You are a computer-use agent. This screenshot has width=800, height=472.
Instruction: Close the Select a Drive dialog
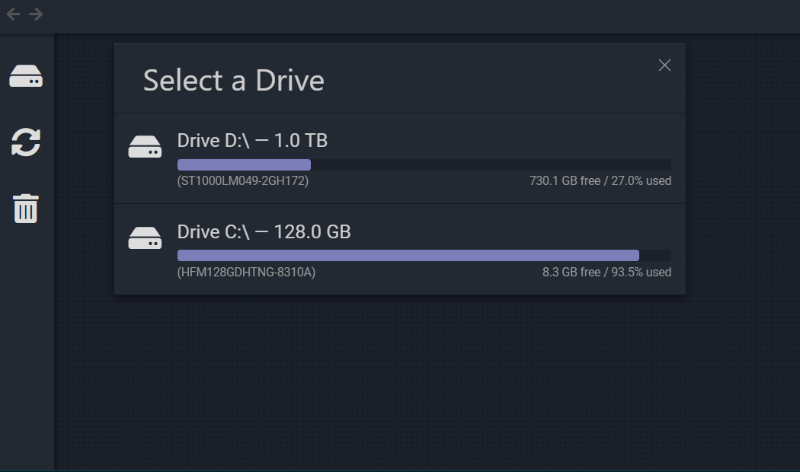click(664, 65)
